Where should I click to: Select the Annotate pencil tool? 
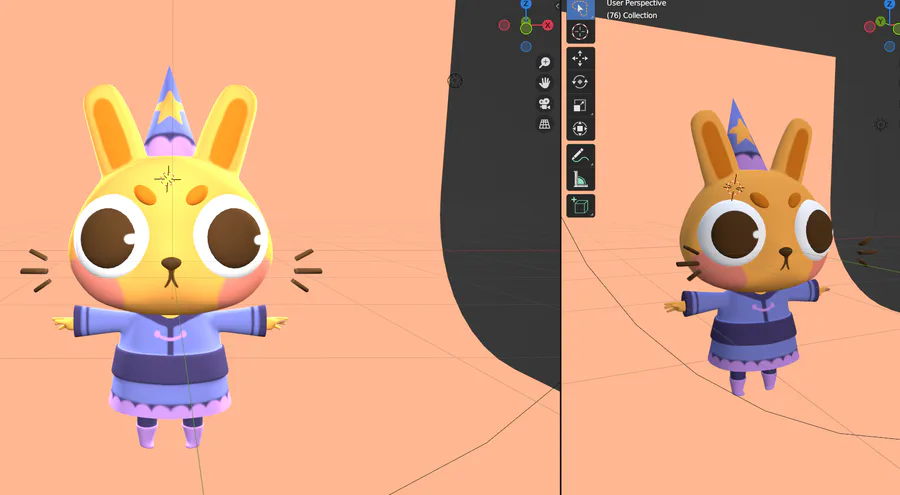tap(580, 156)
